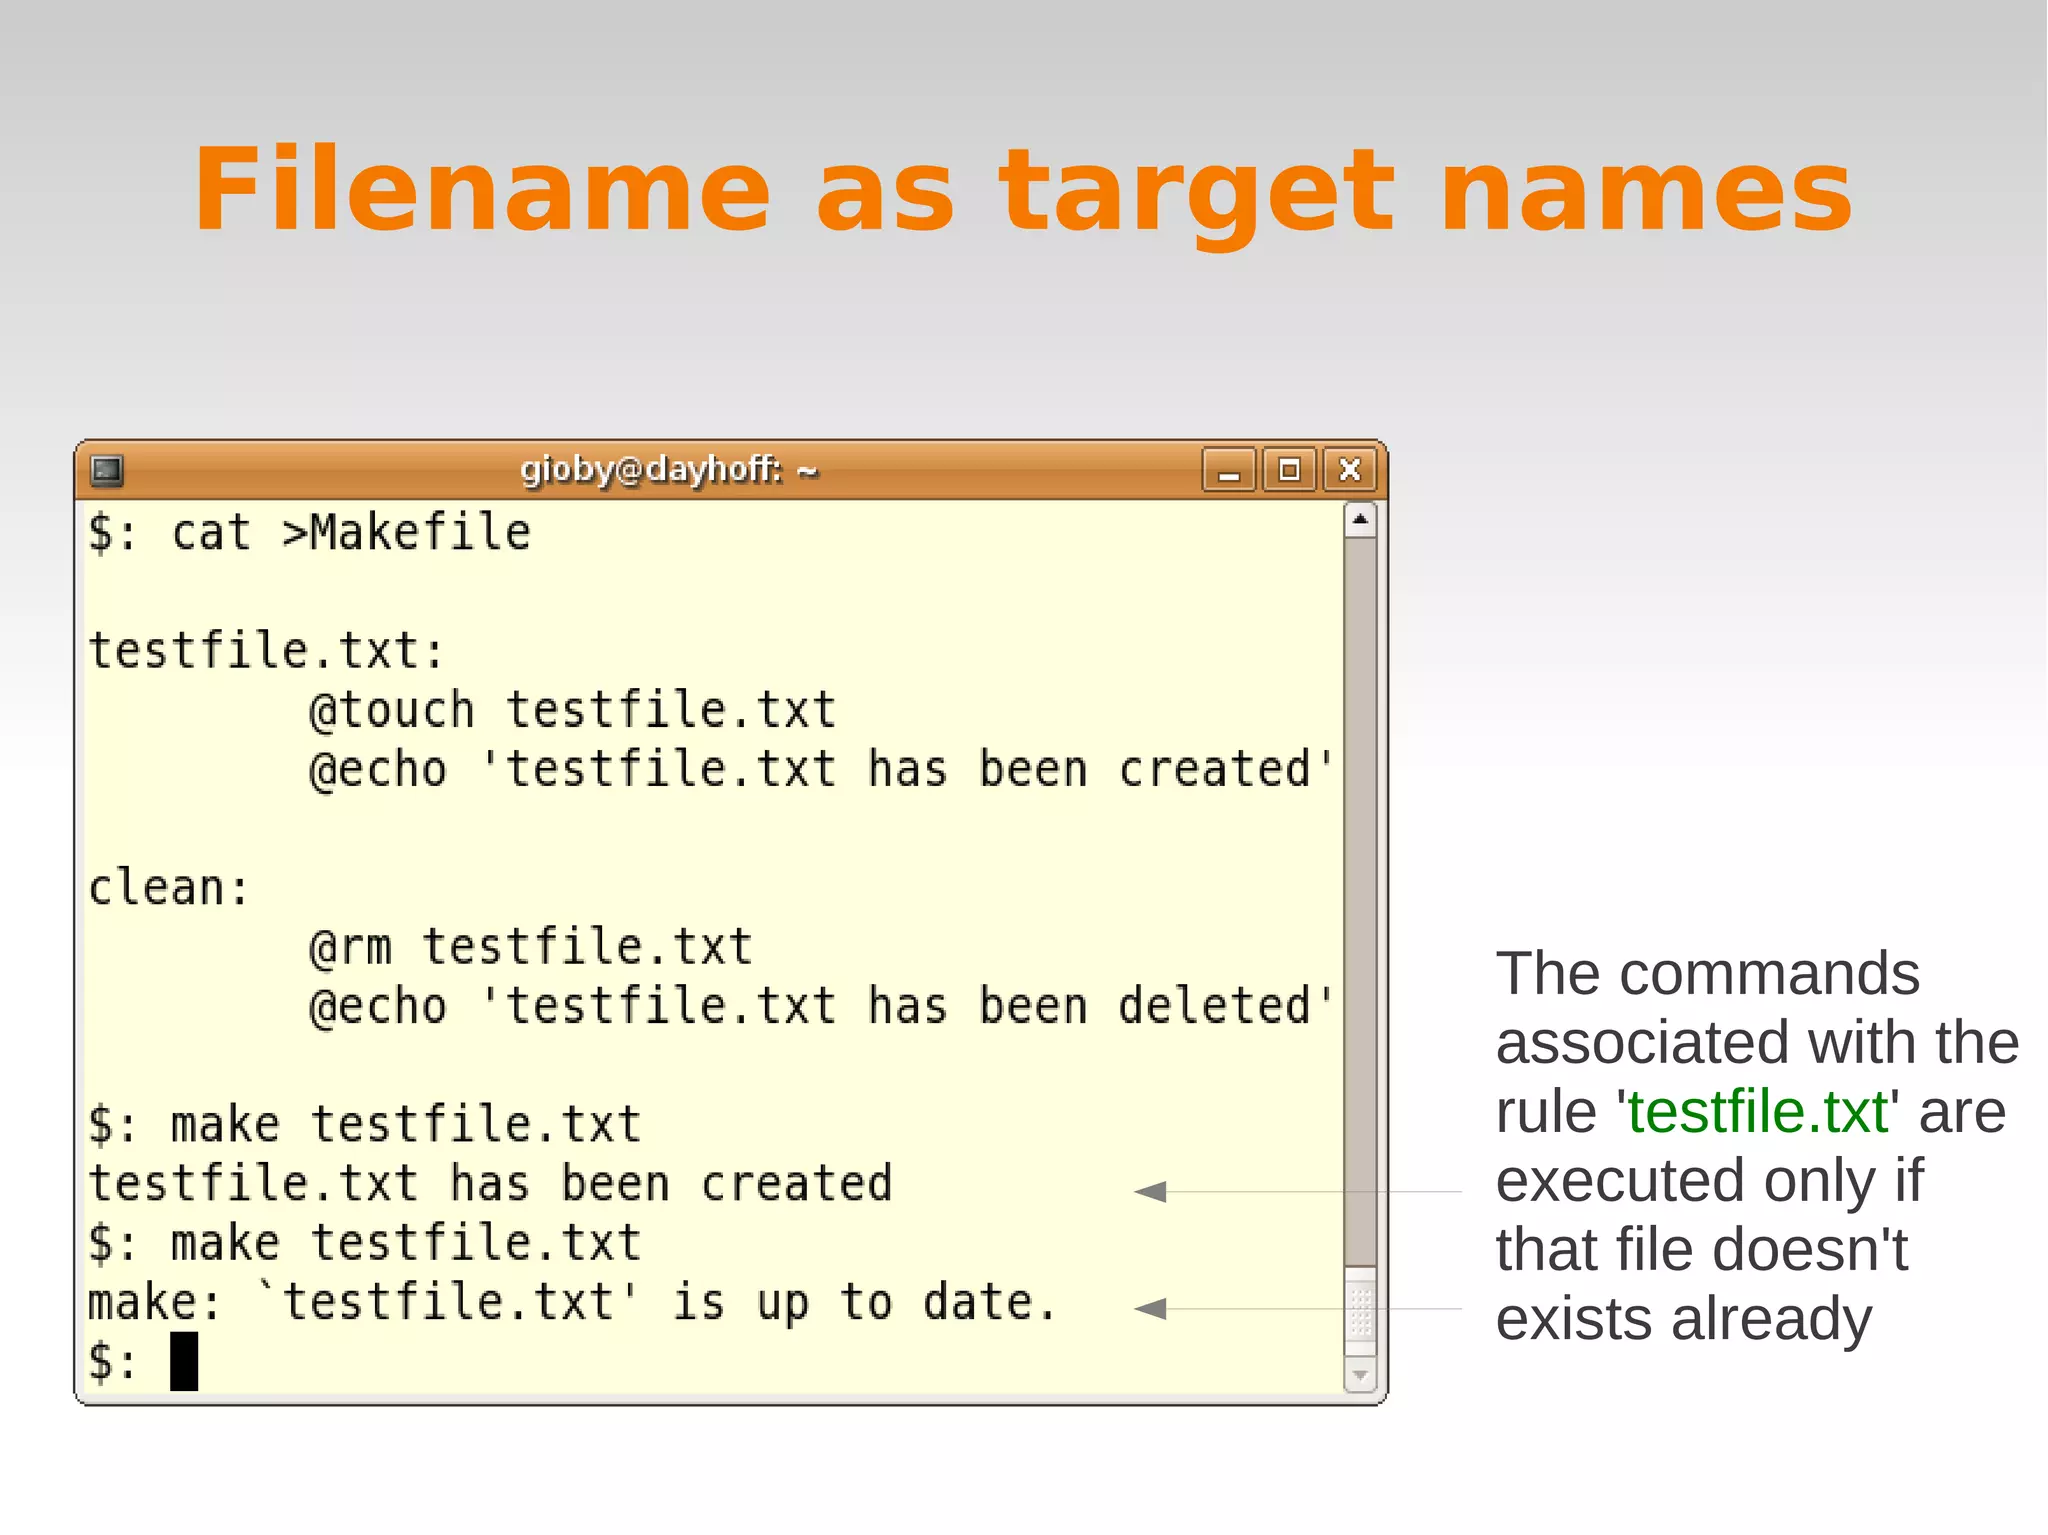Image resolution: width=2048 pixels, height=1535 pixels.
Task: Click the arrowhead pointing at 'has been created'
Action: 1151,1191
